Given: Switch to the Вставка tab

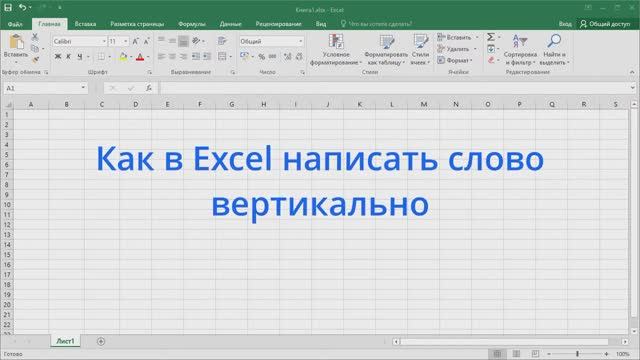Looking at the screenshot, I should point(85,24).
